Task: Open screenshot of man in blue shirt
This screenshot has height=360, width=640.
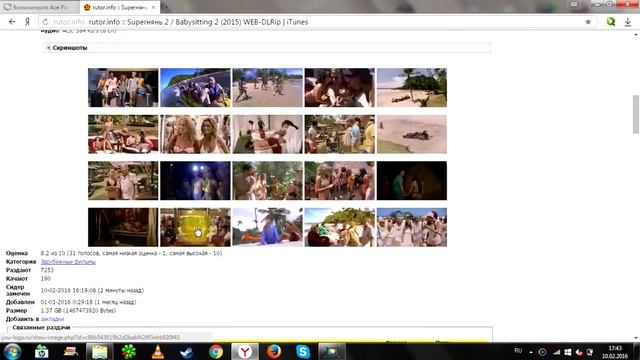Action: (x=267, y=227)
